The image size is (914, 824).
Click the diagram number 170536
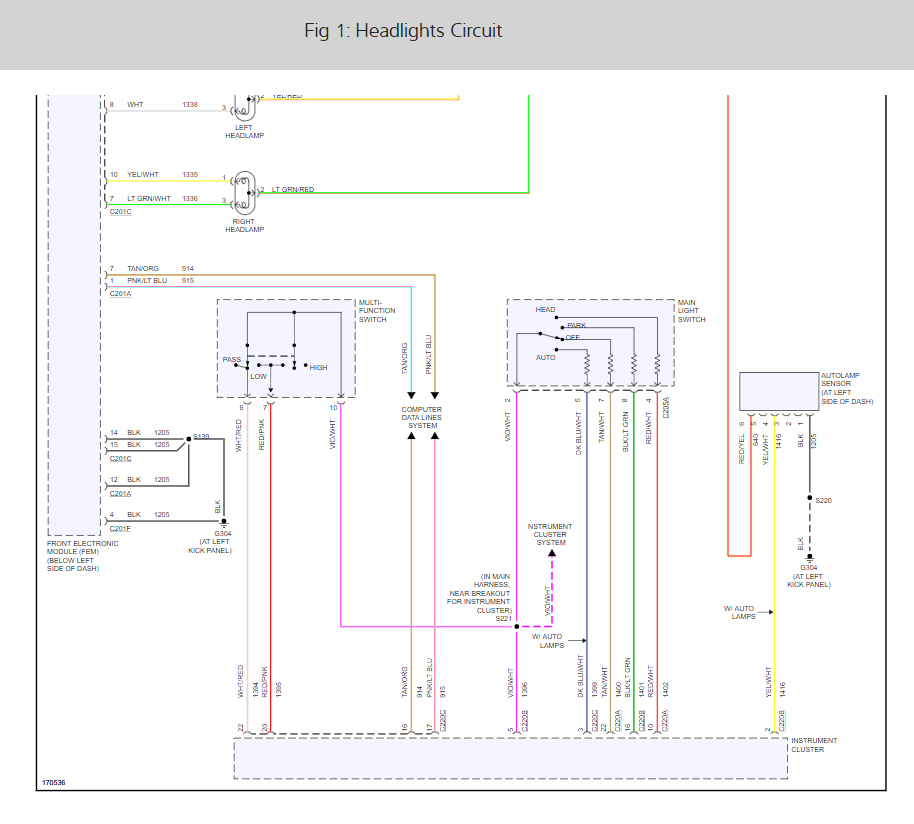tap(55, 782)
